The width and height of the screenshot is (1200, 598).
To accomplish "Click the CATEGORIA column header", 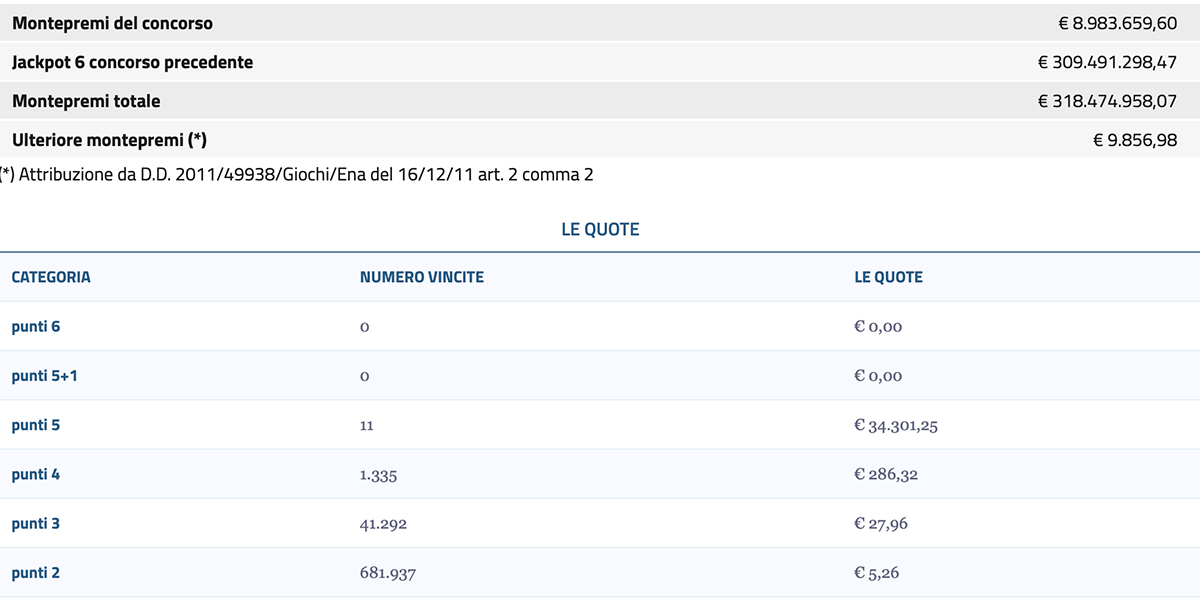I will tap(51, 277).
